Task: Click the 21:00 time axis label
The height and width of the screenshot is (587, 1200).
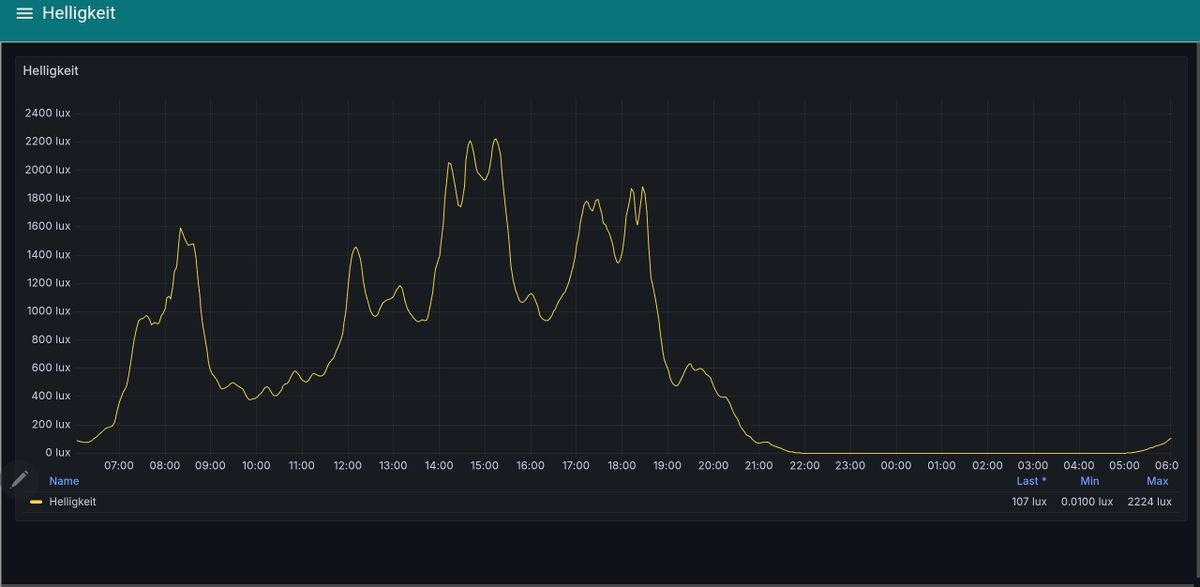Action: click(759, 466)
